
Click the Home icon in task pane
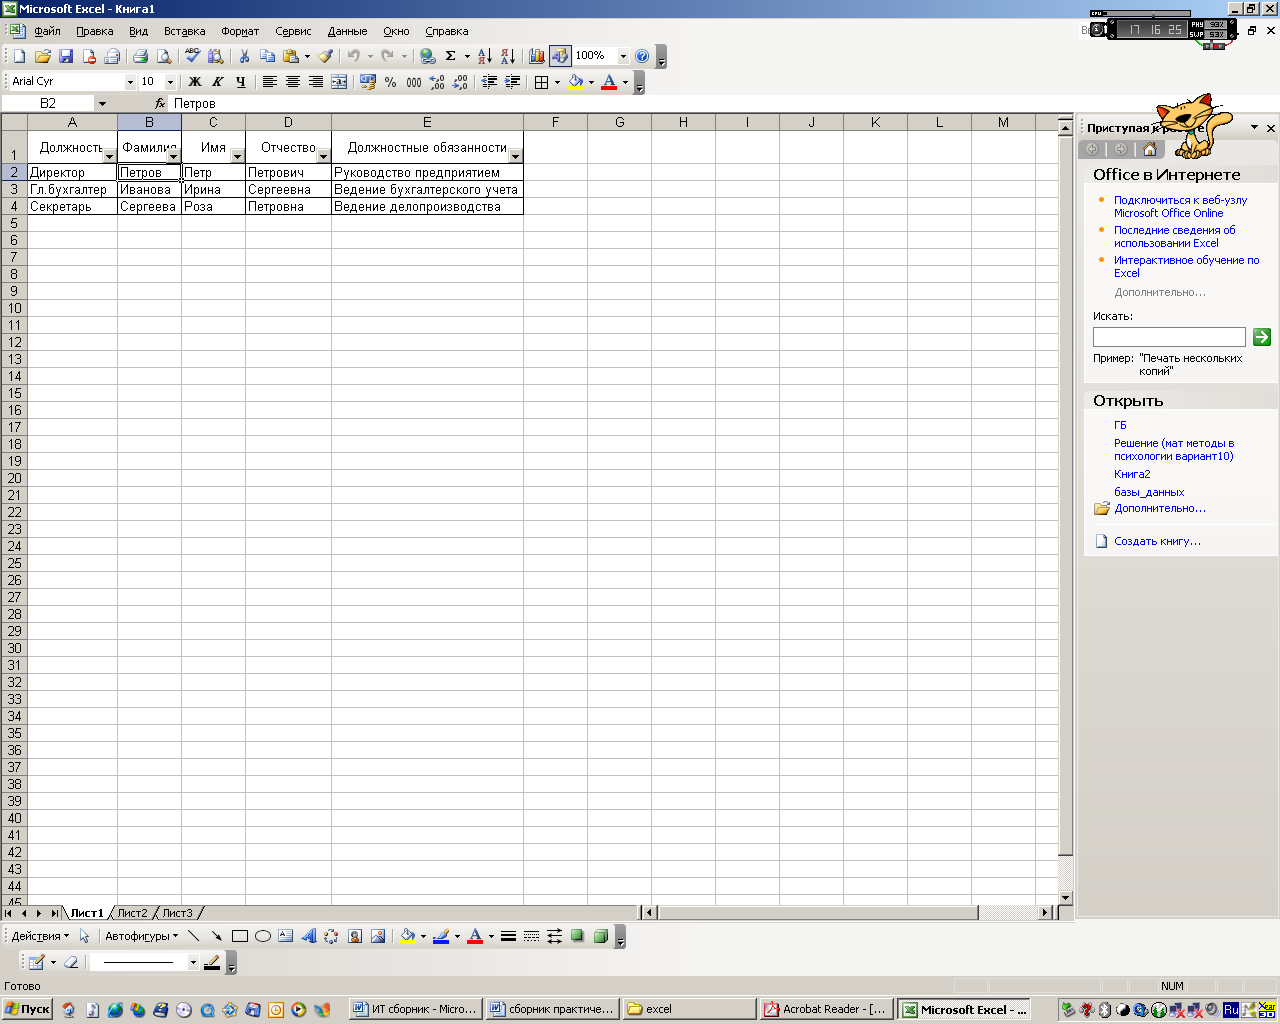pyautogui.click(x=1150, y=149)
